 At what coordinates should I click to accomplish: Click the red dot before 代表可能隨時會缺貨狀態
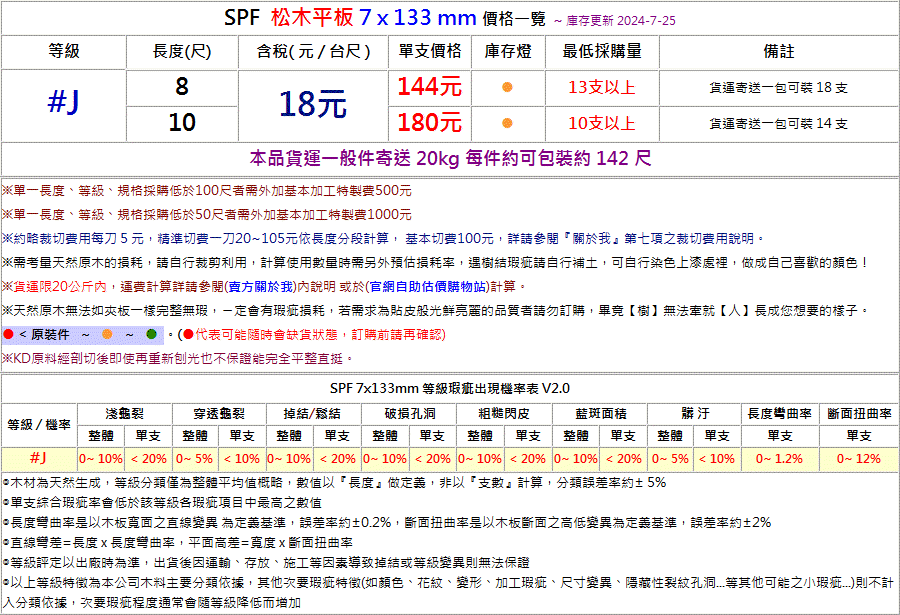pyautogui.click(x=188, y=334)
